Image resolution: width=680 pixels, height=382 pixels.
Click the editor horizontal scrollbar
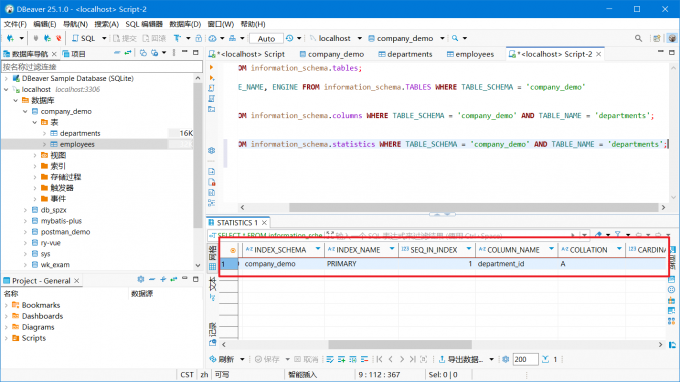474,207
